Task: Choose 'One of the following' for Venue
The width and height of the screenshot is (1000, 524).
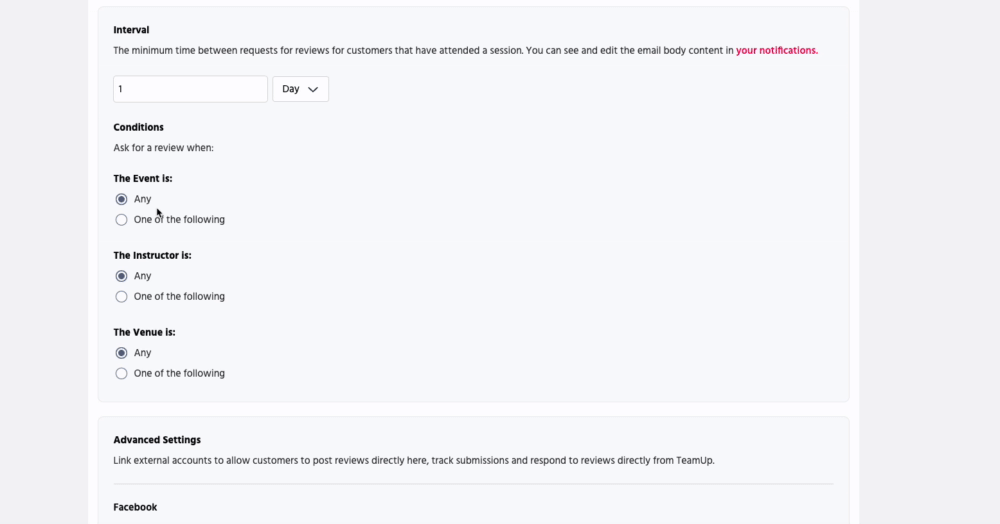Action: [x=122, y=374]
